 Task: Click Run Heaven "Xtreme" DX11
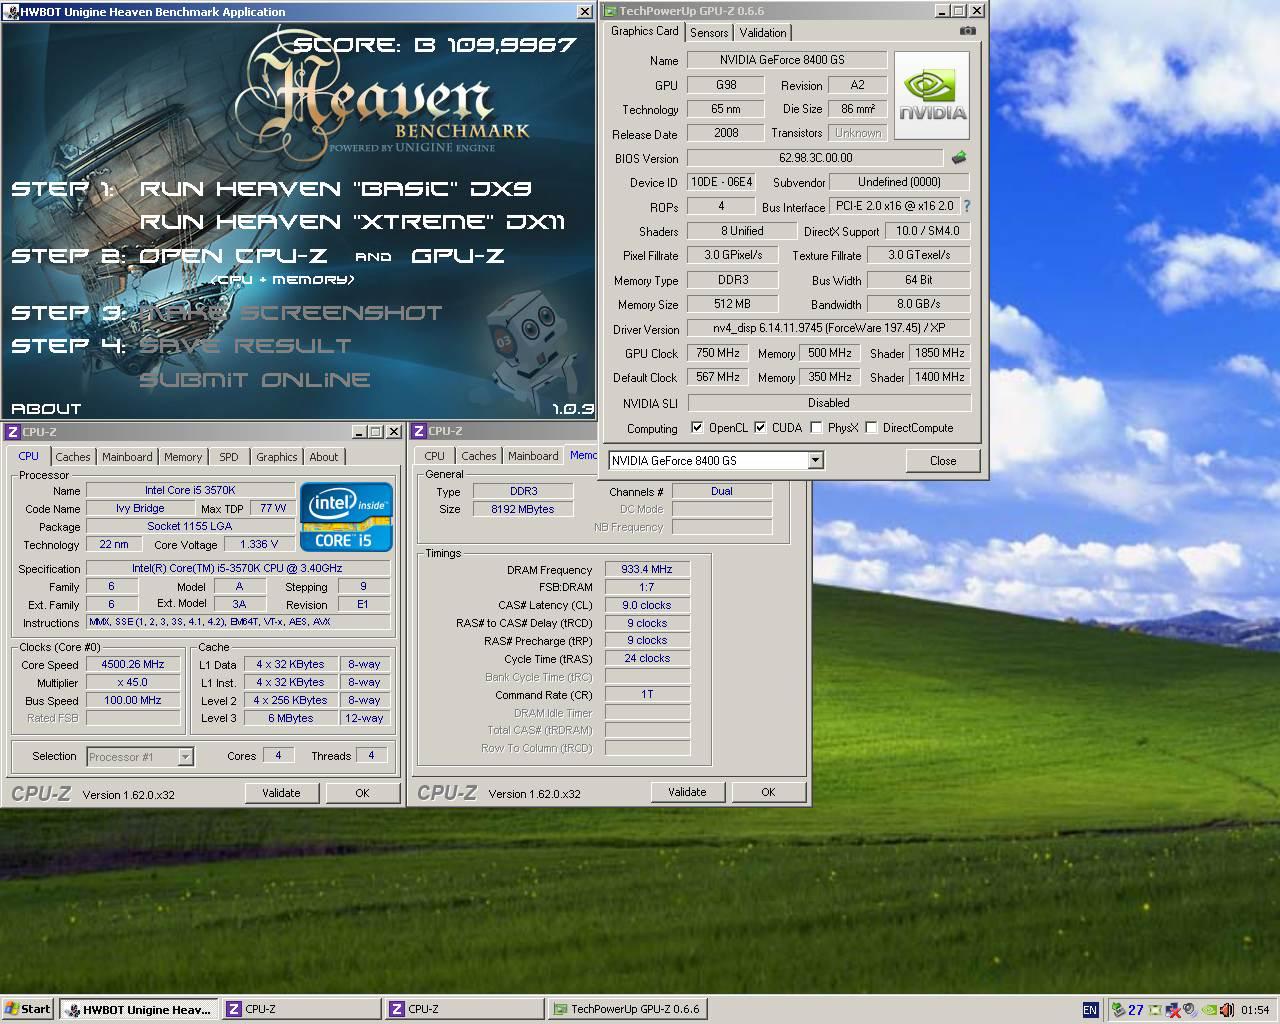coord(353,222)
